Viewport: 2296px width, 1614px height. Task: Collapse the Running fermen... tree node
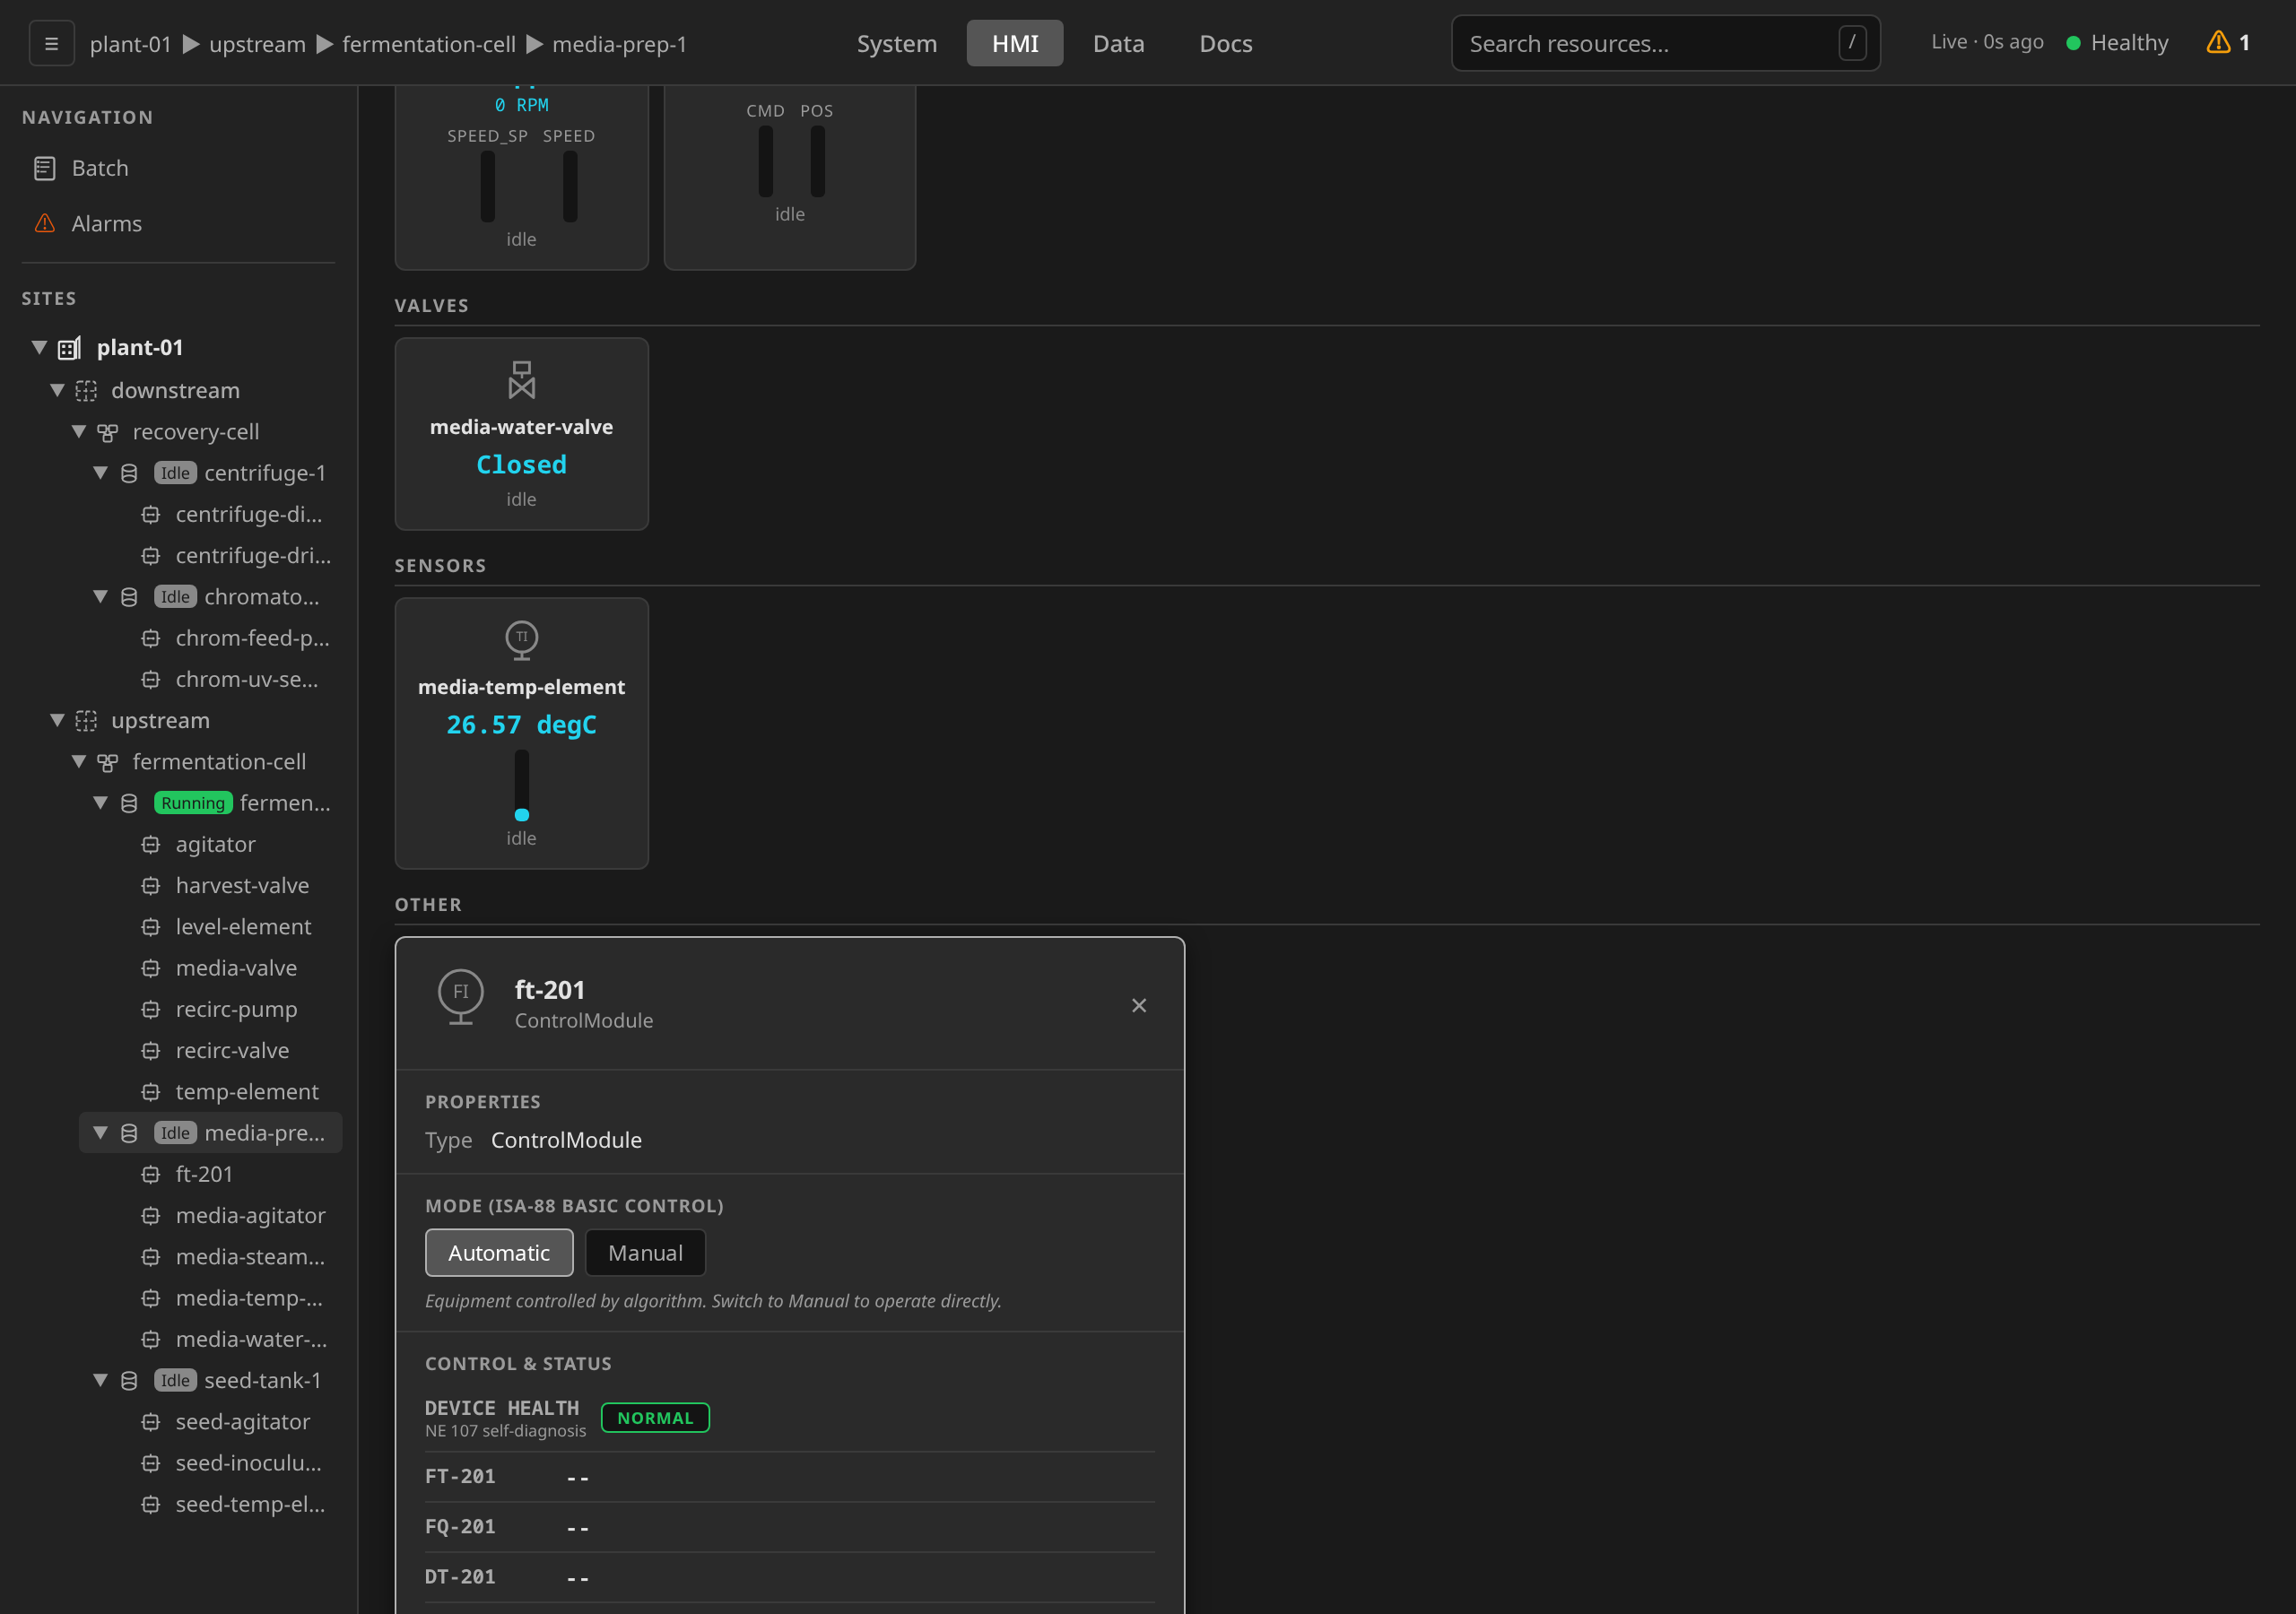click(100, 803)
